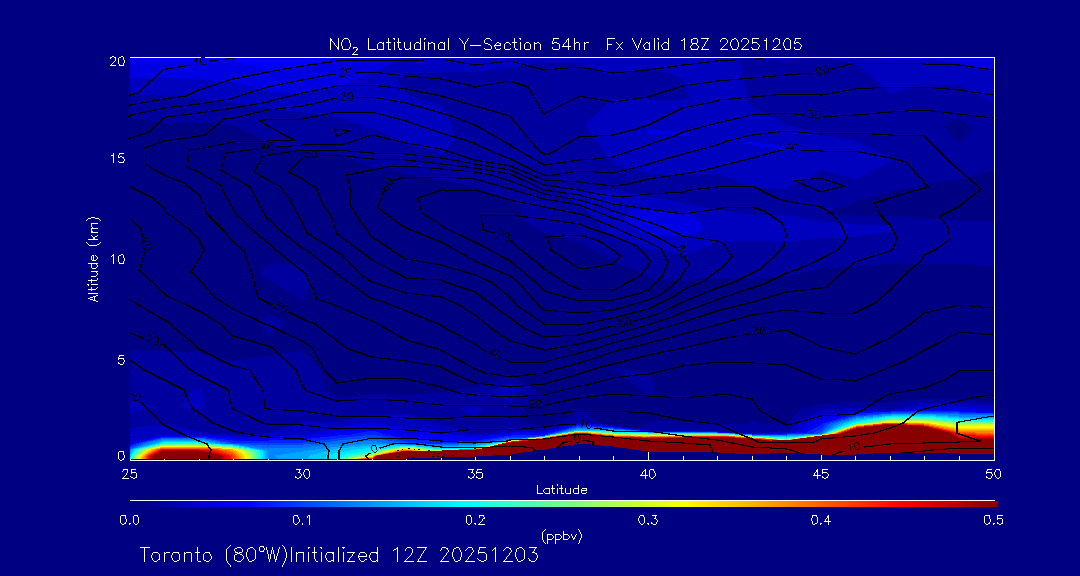1080x576 pixels.
Task: Click the 0.2 color bar label
Action: 475,520
